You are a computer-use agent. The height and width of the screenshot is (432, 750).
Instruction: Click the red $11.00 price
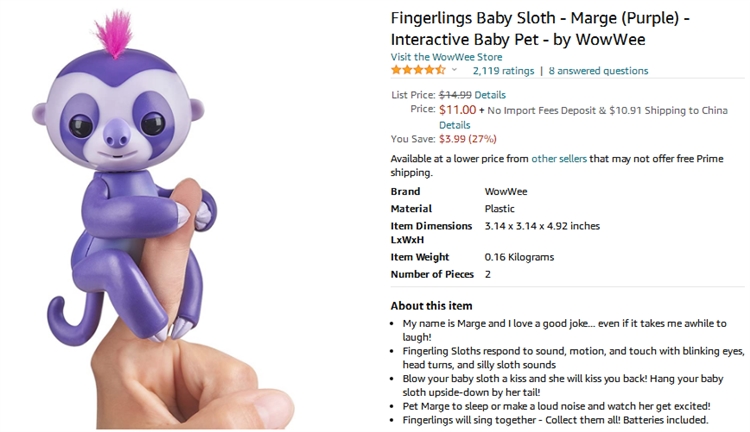(x=457, y=109)
